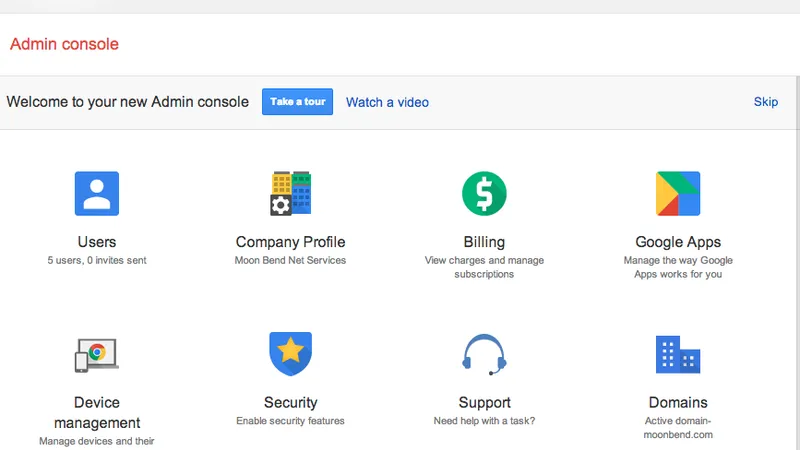
Task: Follow the Watch a video link
Action: pyautogui.click(x=387, y=102)
